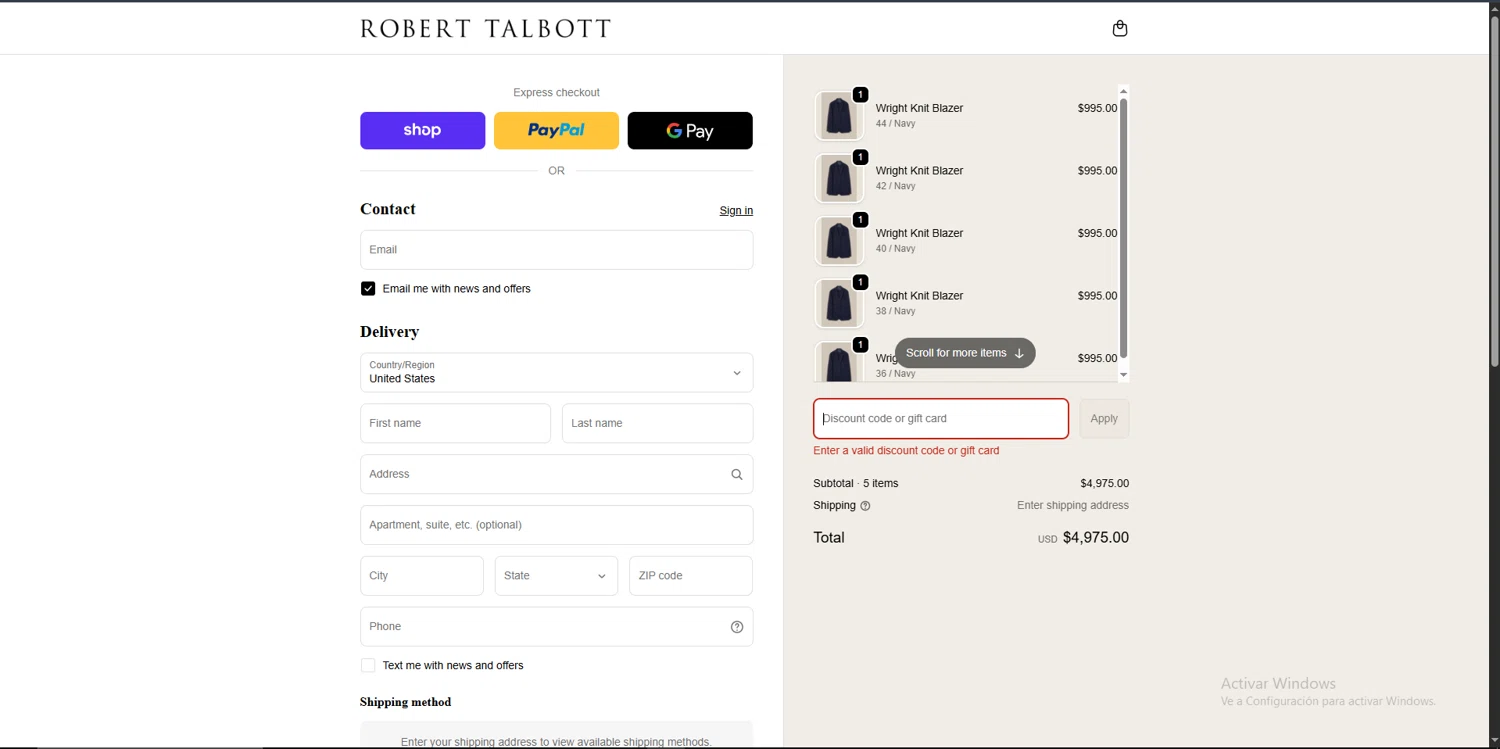Click the quantity badge on 44 / Navy blazer
This screenshot has height=749, width=1500.
[x=860, y=95]
